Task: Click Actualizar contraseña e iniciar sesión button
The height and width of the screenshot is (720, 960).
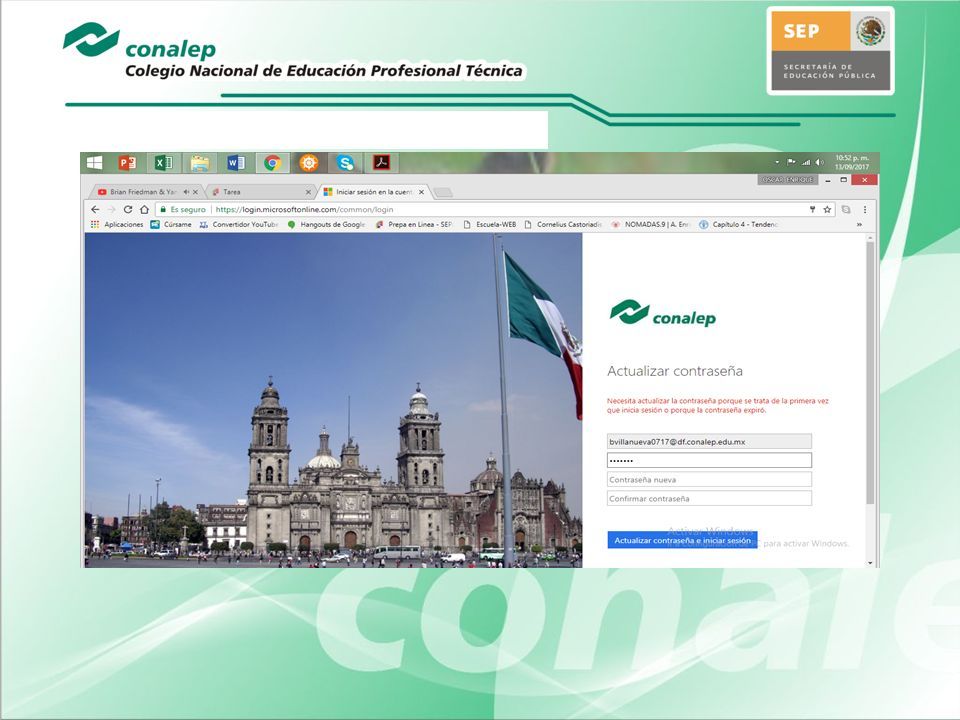Action: (x=682, y=540)
